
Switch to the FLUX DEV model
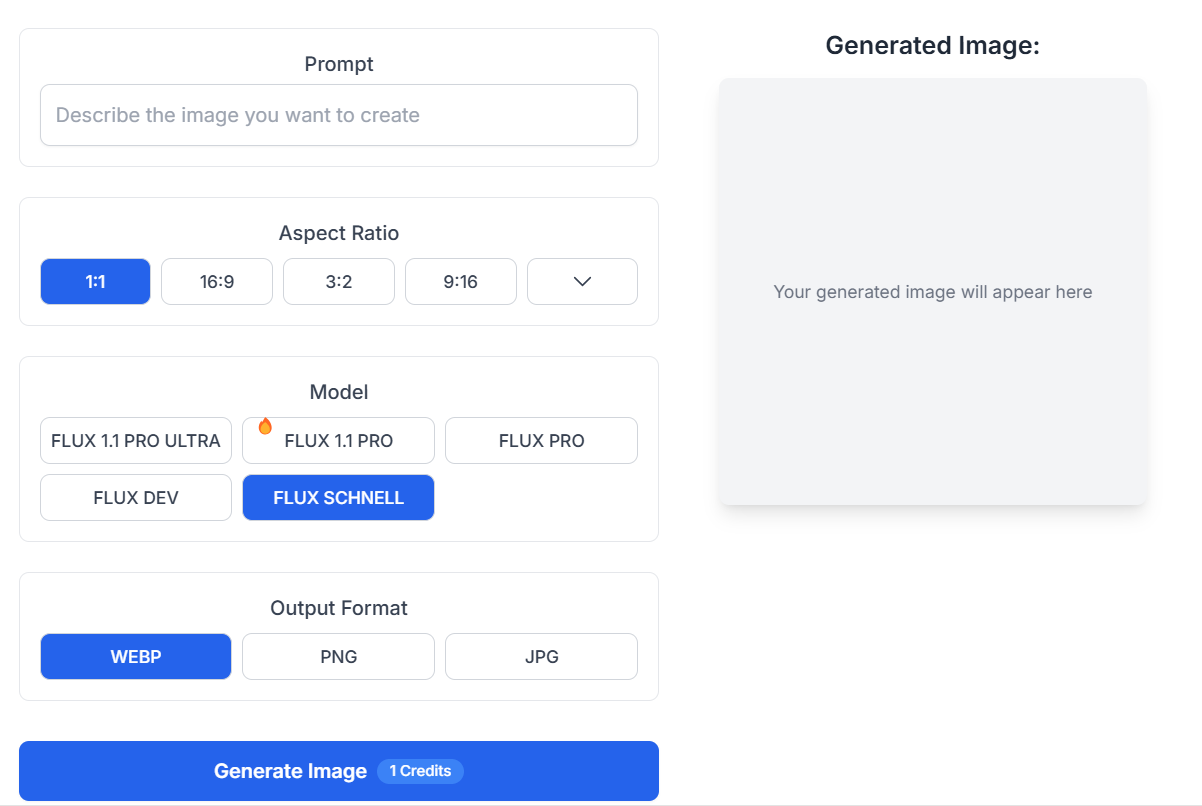[x=135, y=497]
